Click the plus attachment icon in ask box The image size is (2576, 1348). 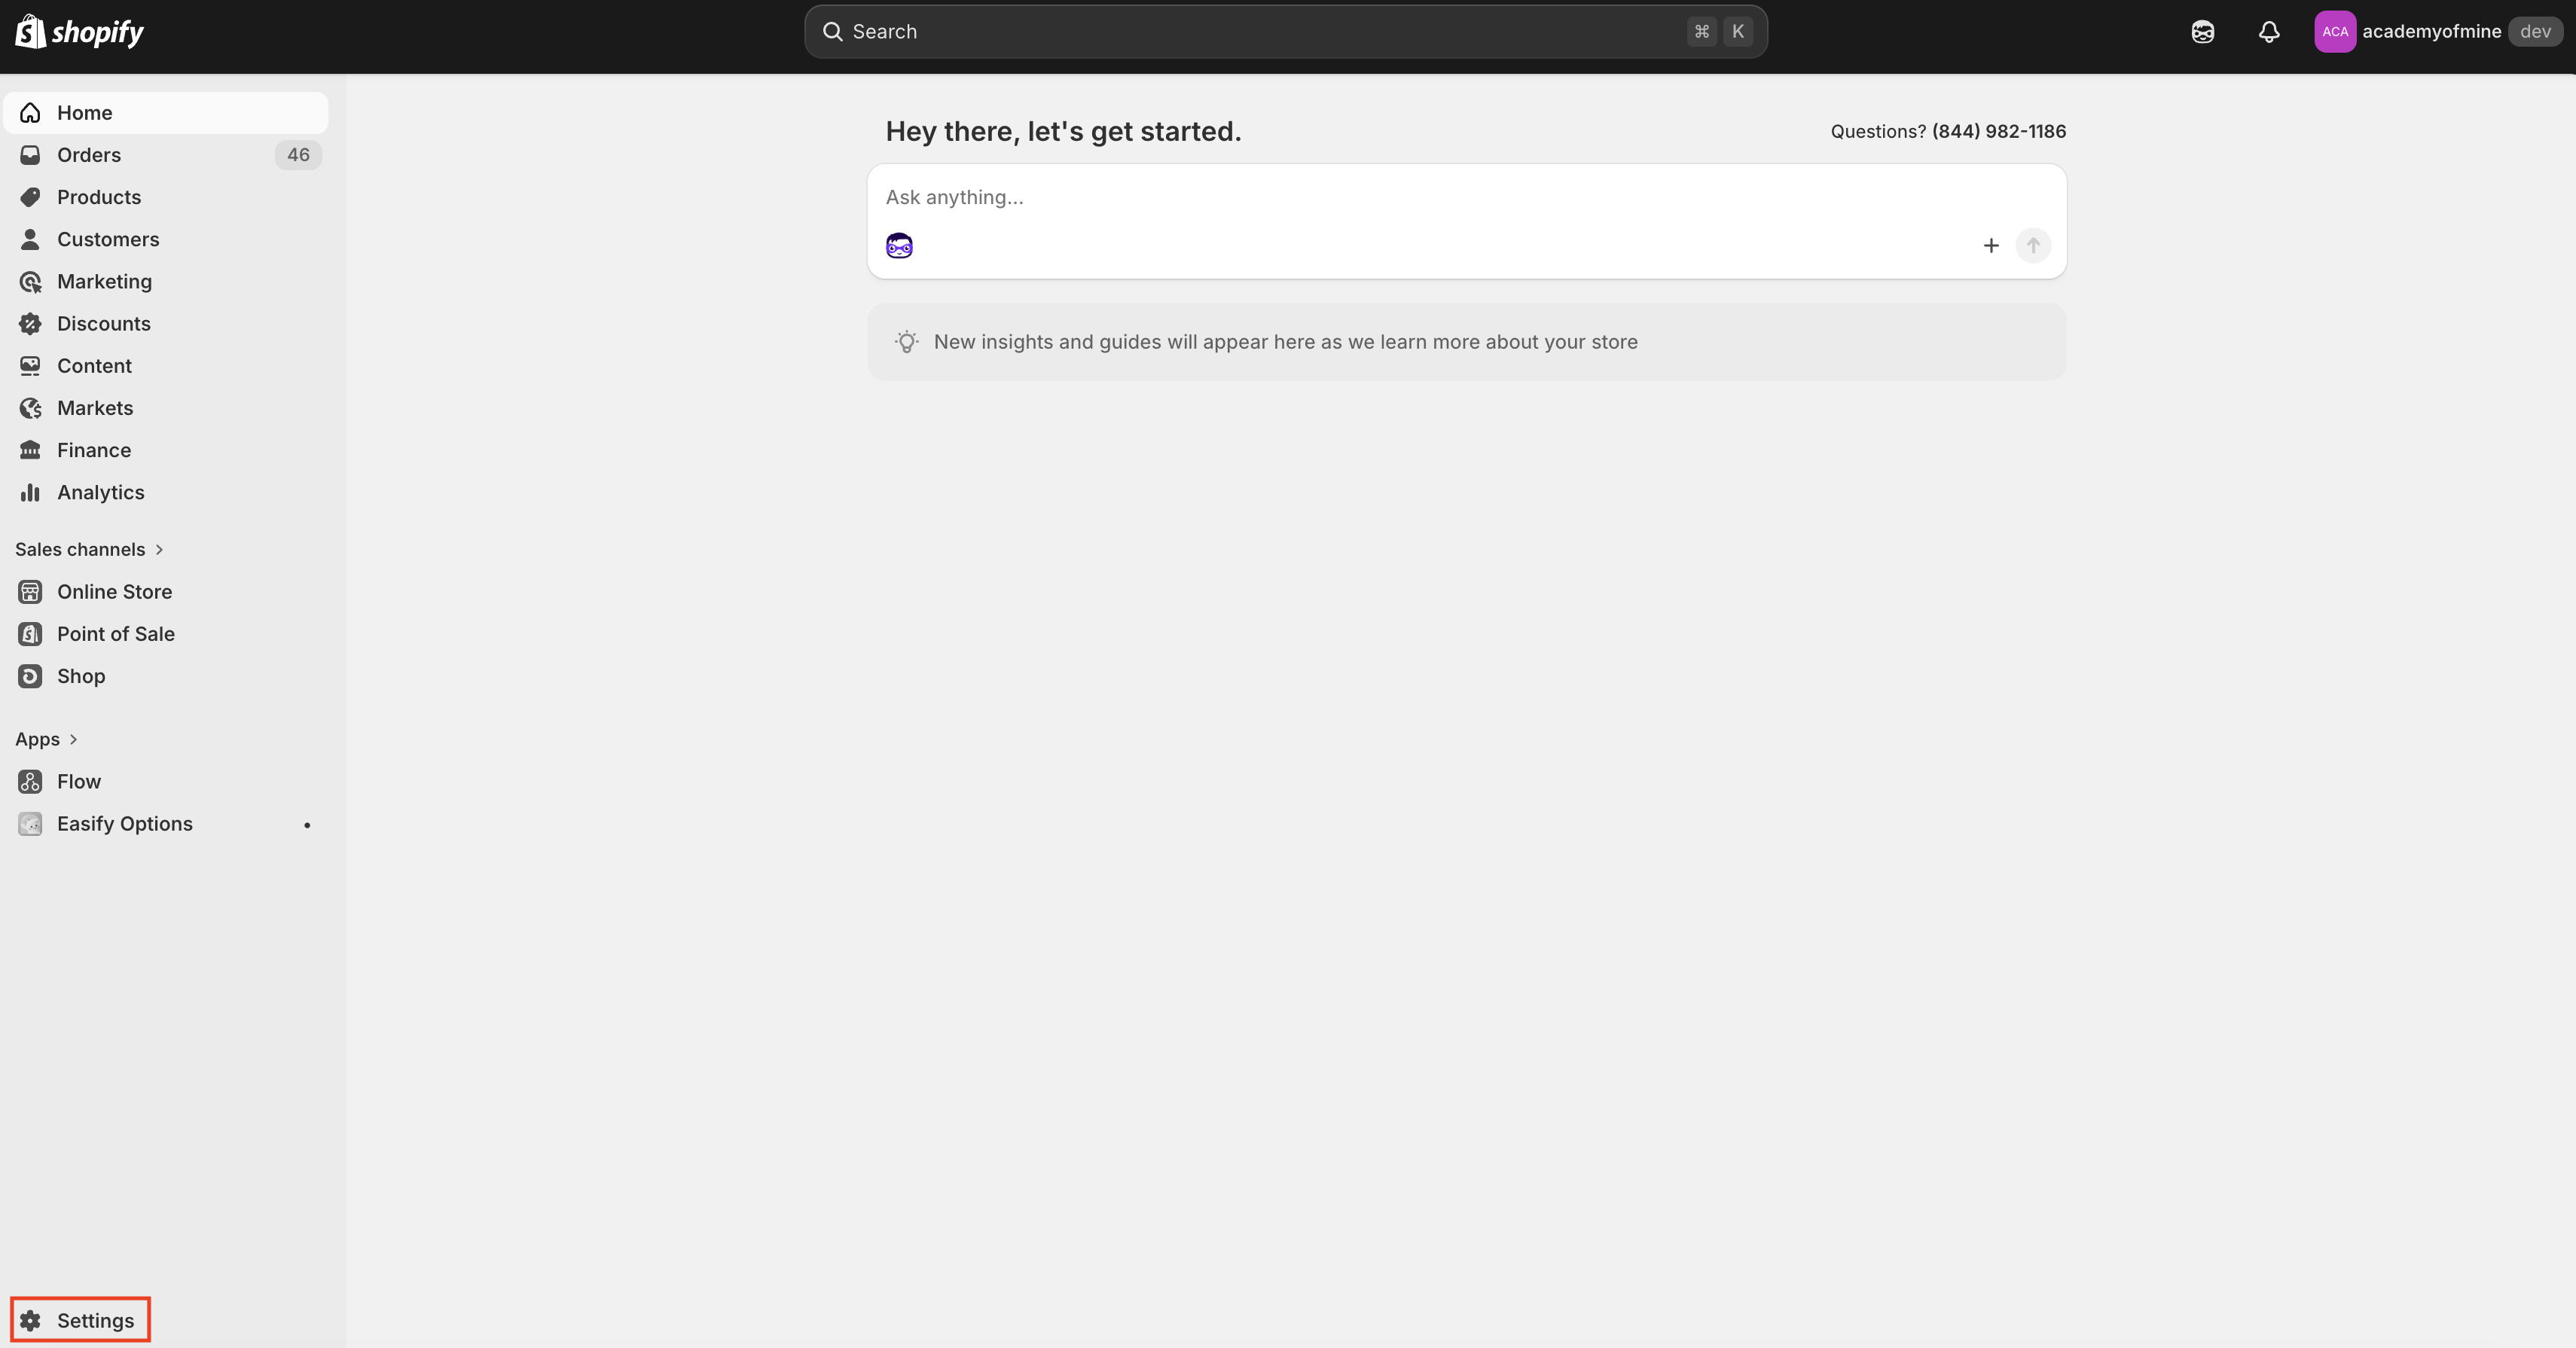click(x=1990, y=246)
